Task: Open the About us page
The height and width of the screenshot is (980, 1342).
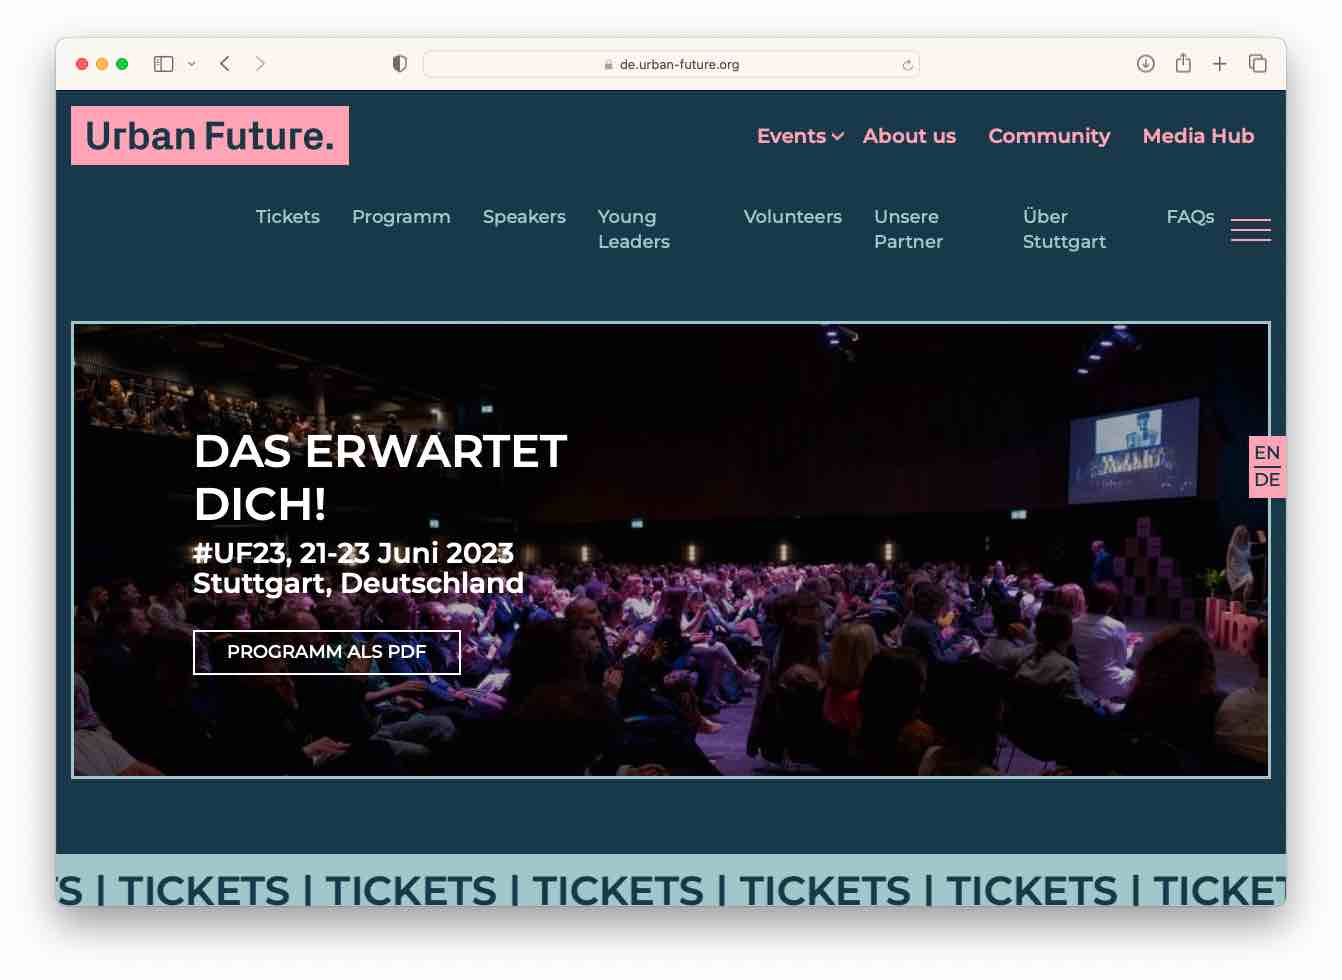Action: point(909,136)
